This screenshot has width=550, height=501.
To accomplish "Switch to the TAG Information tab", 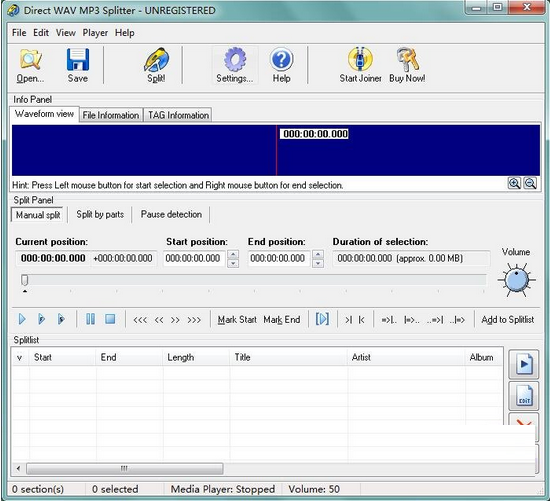I will pos(178,115).
